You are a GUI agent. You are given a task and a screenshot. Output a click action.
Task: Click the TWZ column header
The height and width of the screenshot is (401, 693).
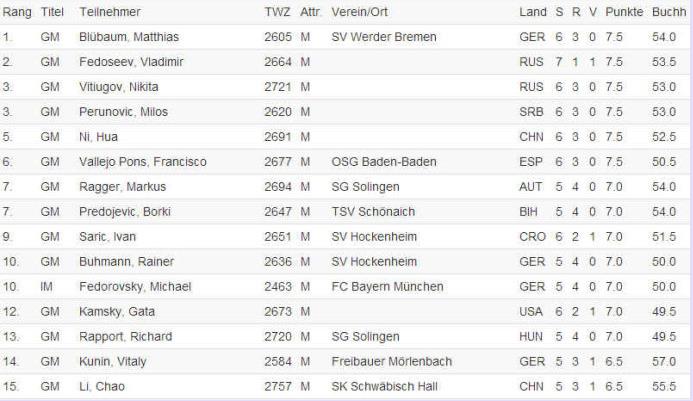(x=277, y=12)
